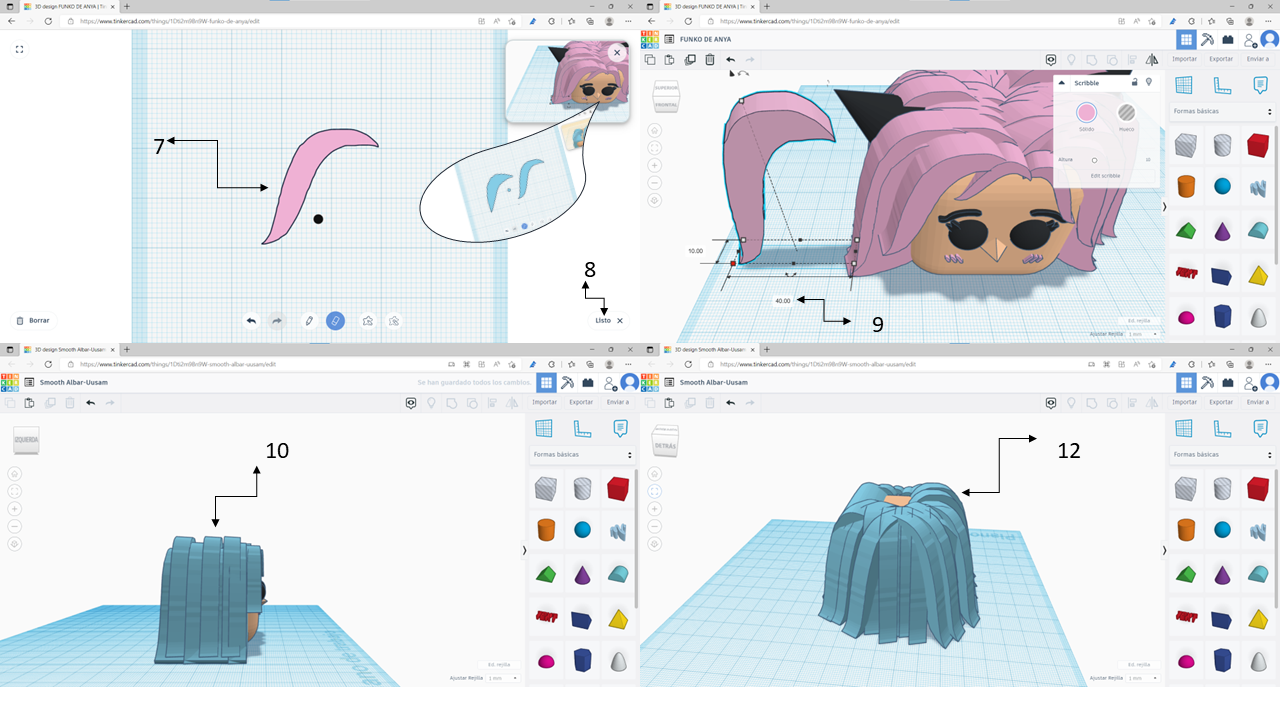Open Ajustar Rejilla dropdown in bottom-left window
This screenshot has height=720, width=1280.
[503, 678]
